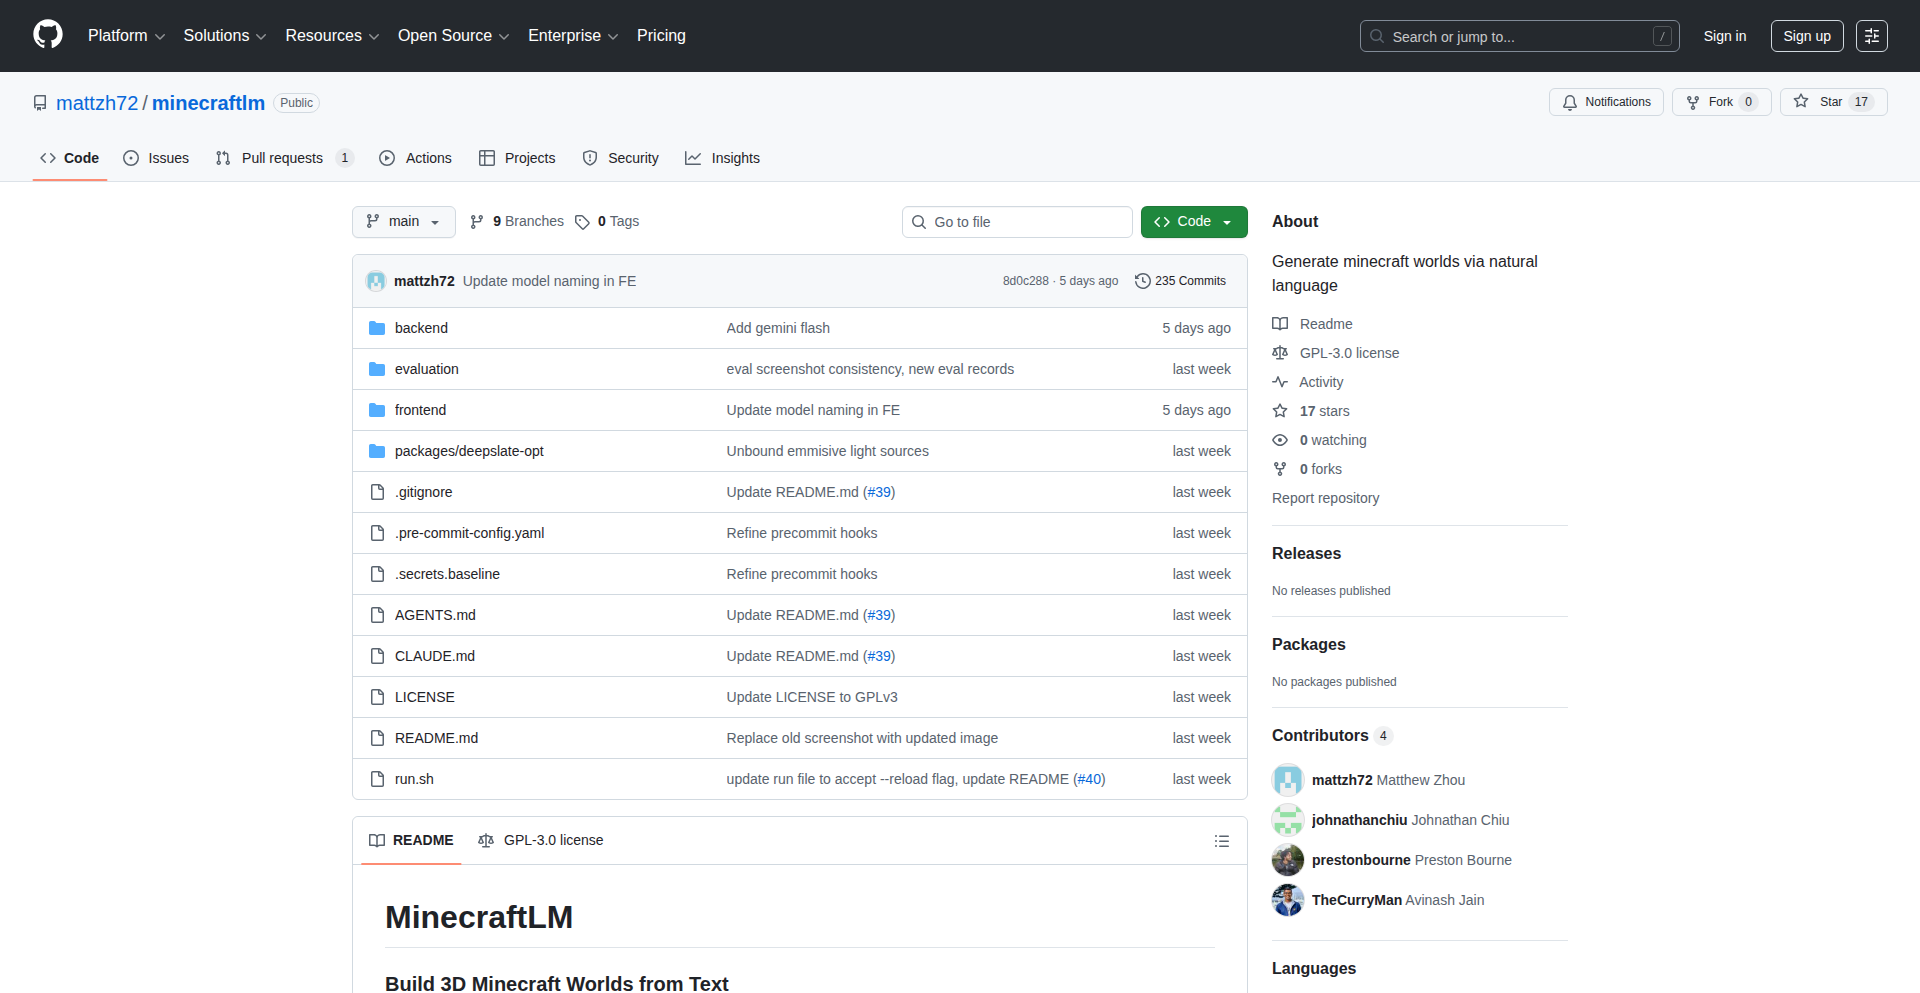This screenshot has width=1920, height=993.
Task: Open the Pull requests tab
Action: 283,158
